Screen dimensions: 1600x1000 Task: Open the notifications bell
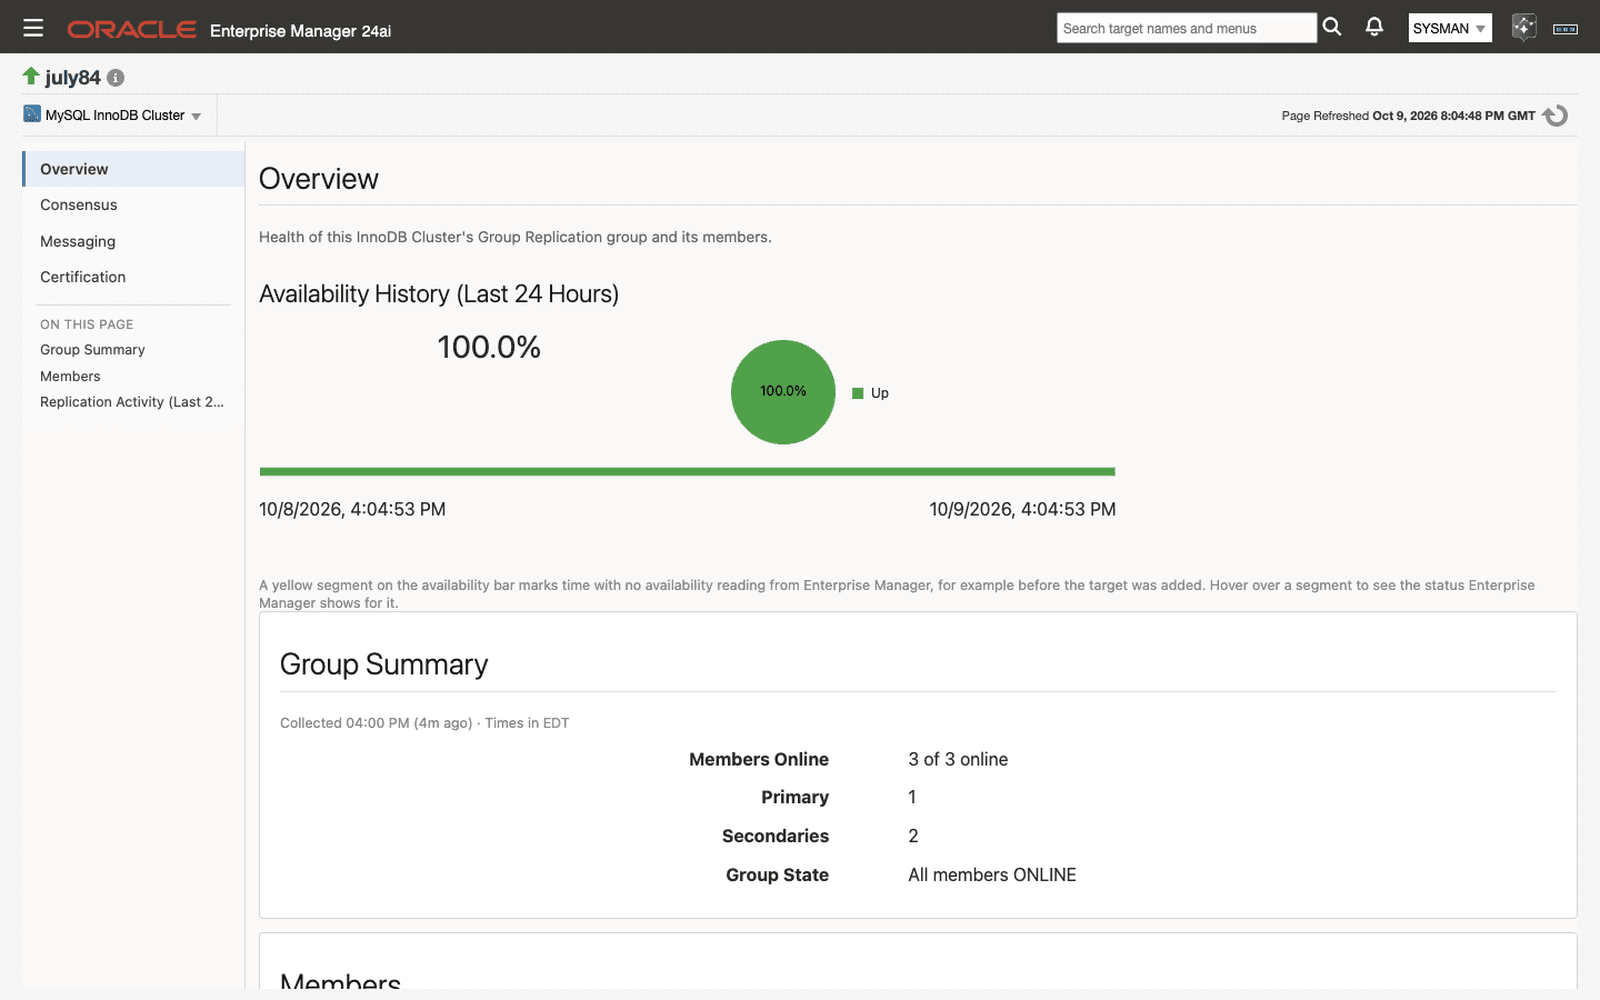[1374, 27]
